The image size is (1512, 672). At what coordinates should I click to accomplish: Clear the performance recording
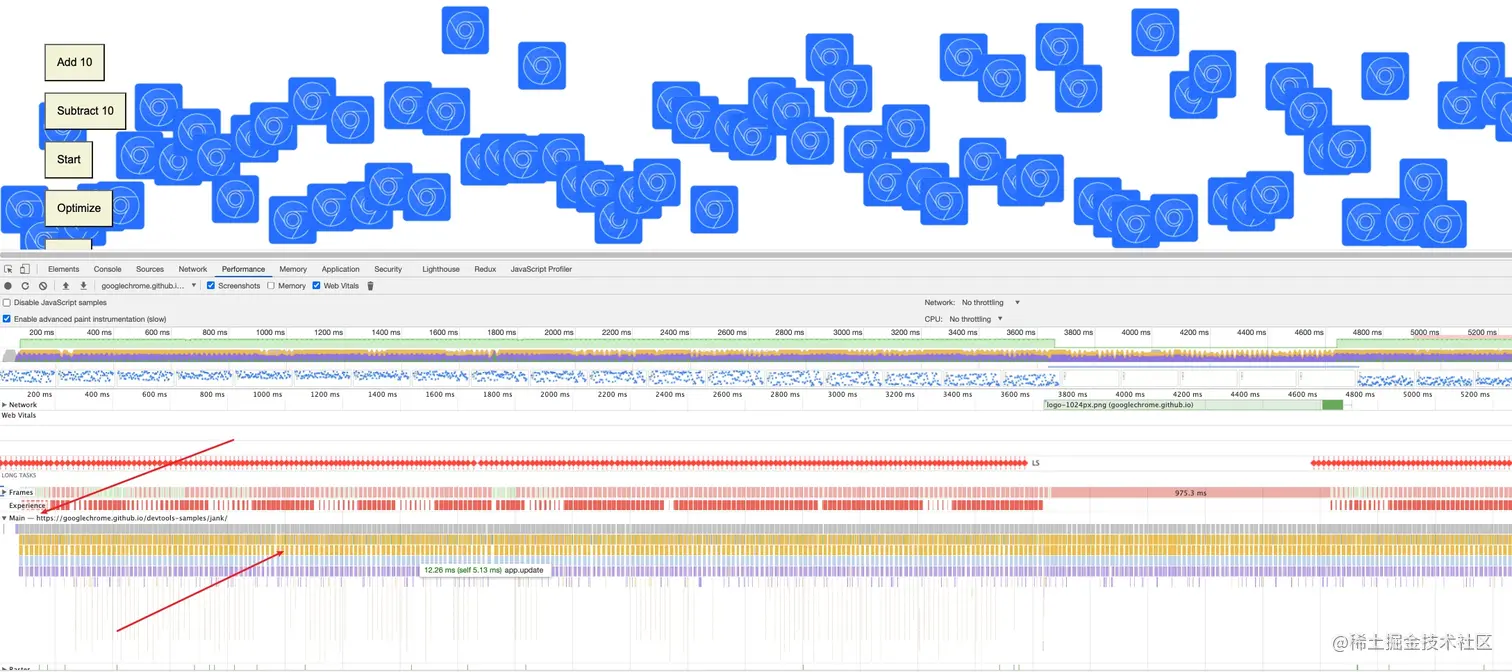coord(43,286)
